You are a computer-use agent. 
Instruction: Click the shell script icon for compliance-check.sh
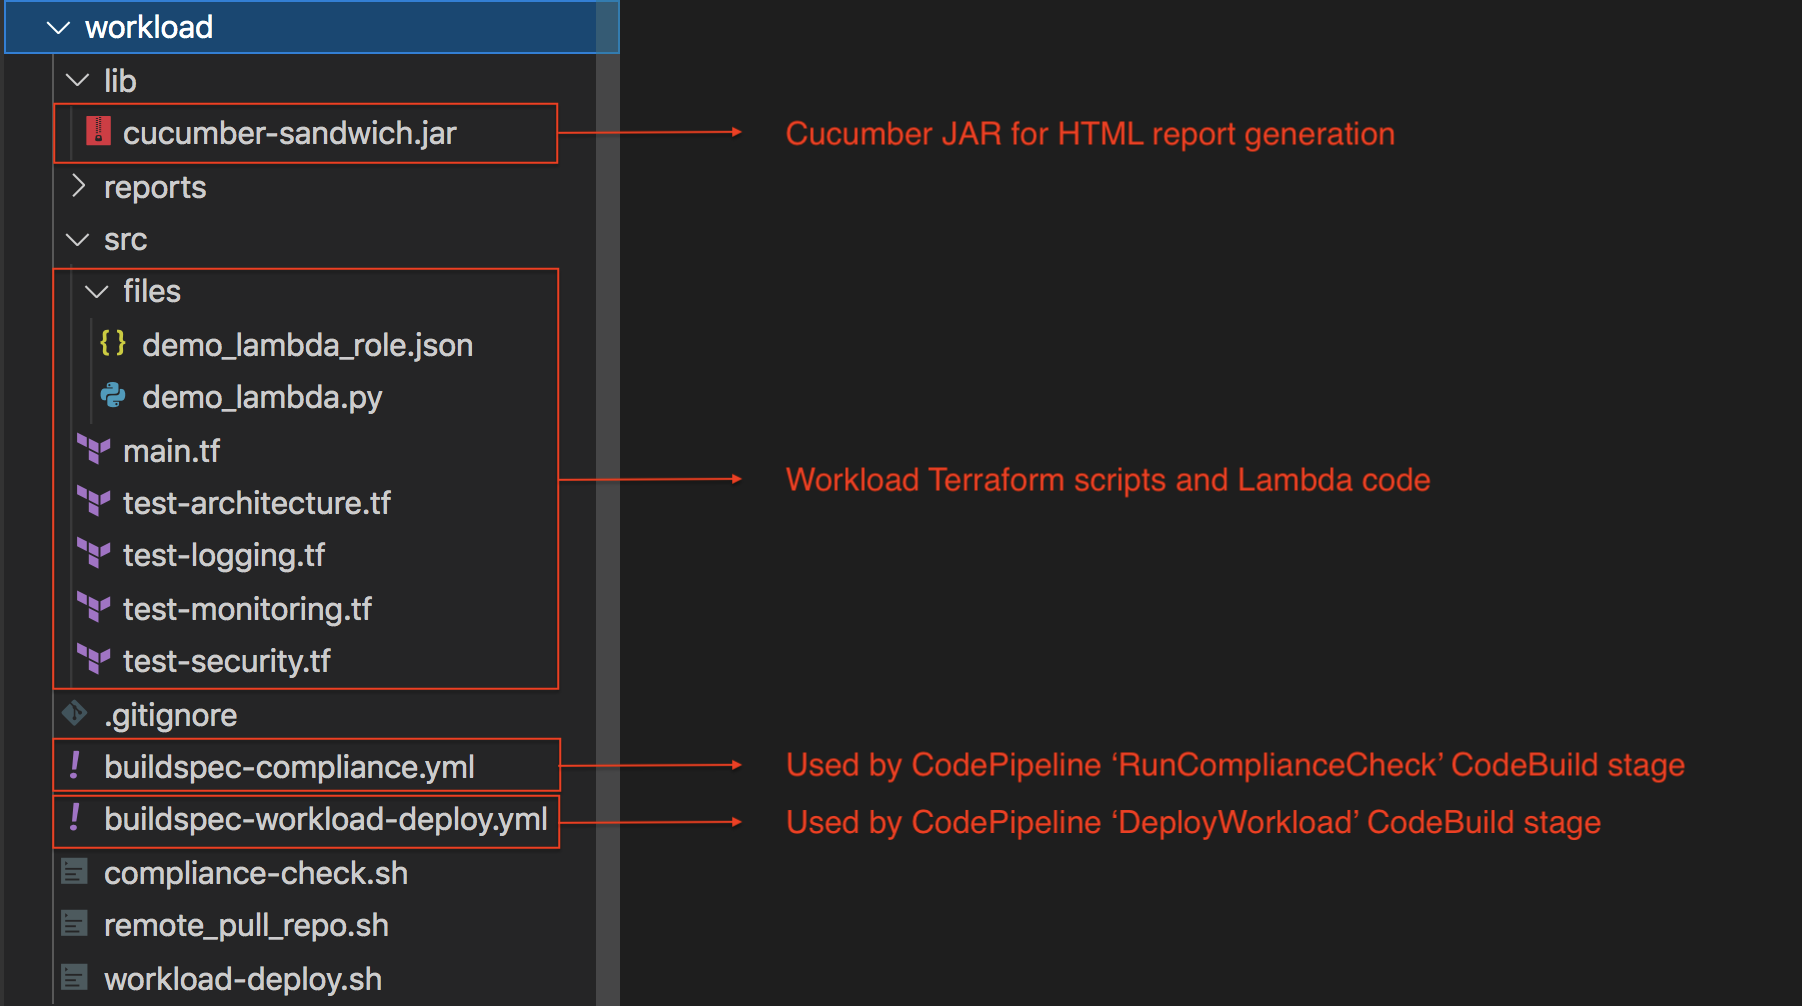[x=74, y=871]
